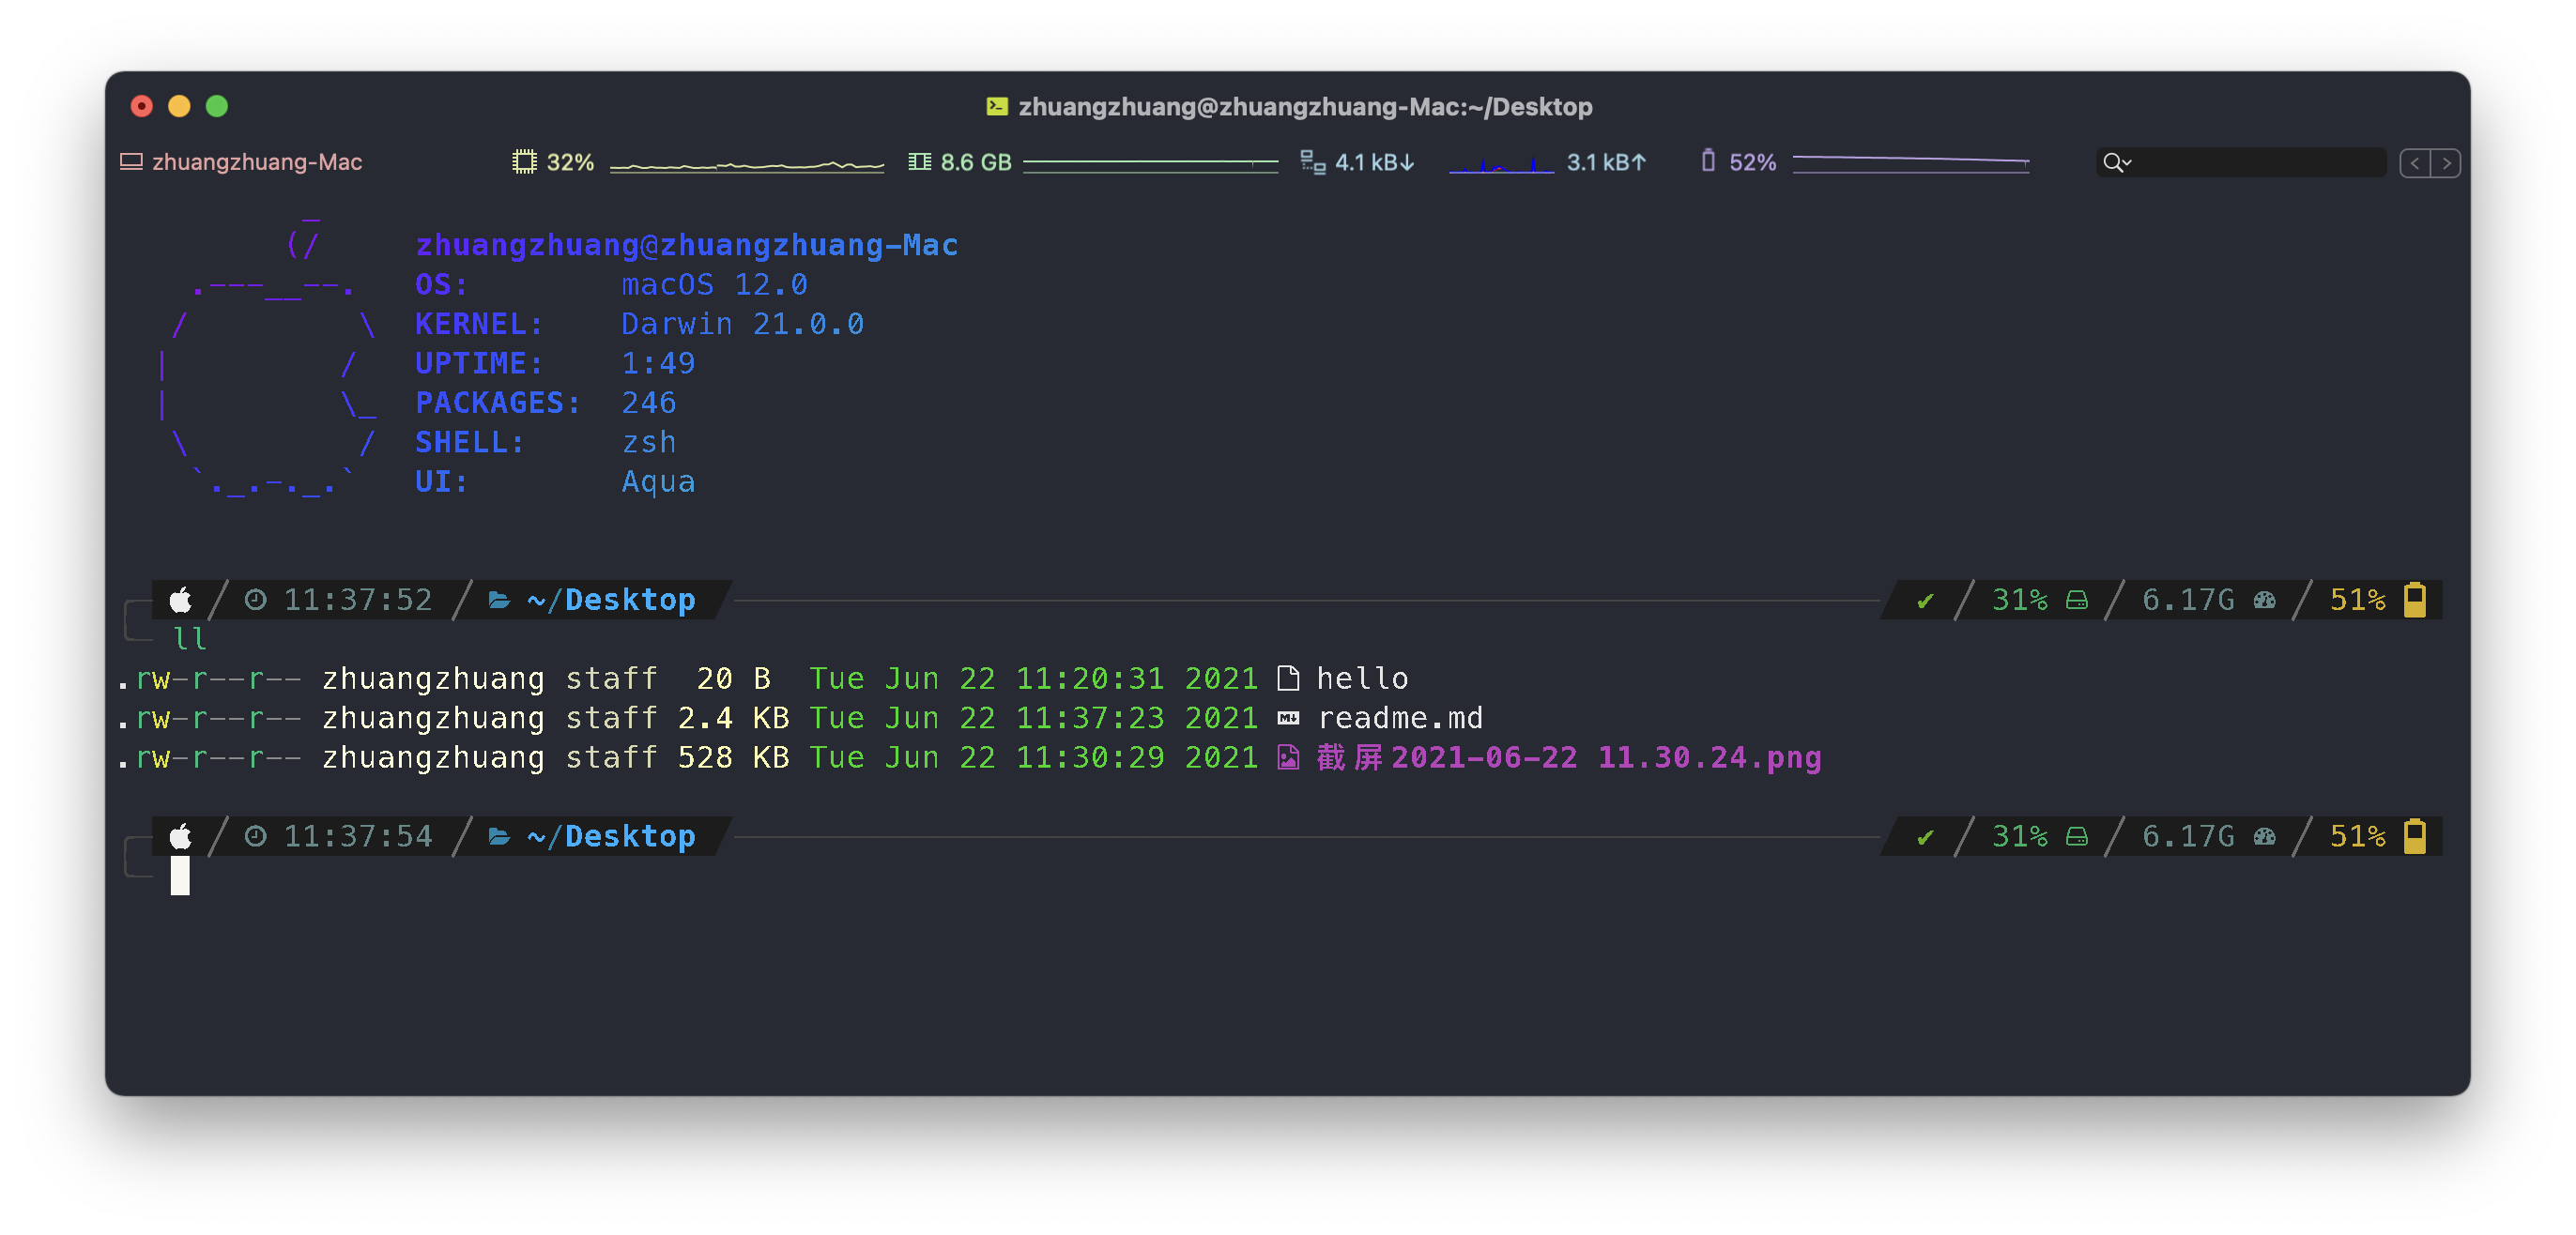Click the window title zhuangzhuang@zhuangzhuang-Mac:~/Desktop
The image size is (2576, 1235).
tap(1305, 106)
